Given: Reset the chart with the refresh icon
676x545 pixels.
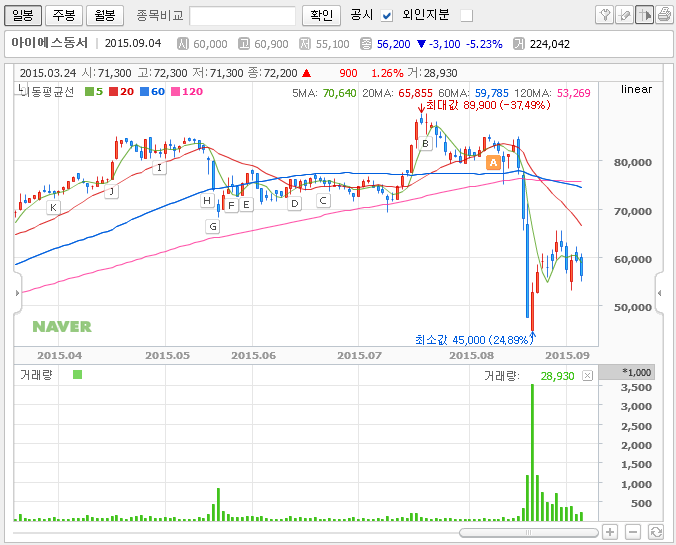Looking at the screenshot, I should [x=656, y=532].
